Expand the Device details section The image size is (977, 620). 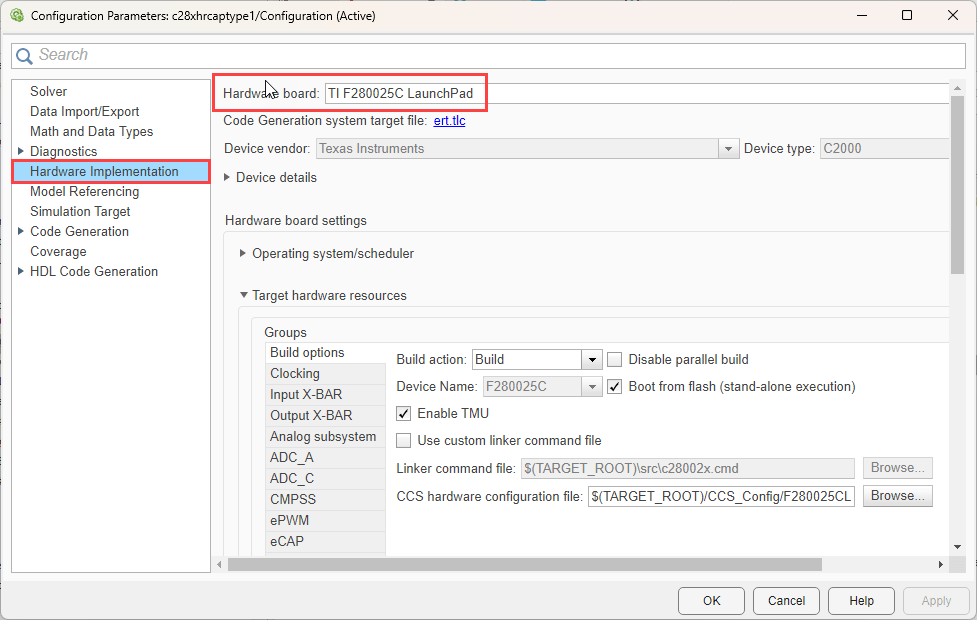(228, 178)
